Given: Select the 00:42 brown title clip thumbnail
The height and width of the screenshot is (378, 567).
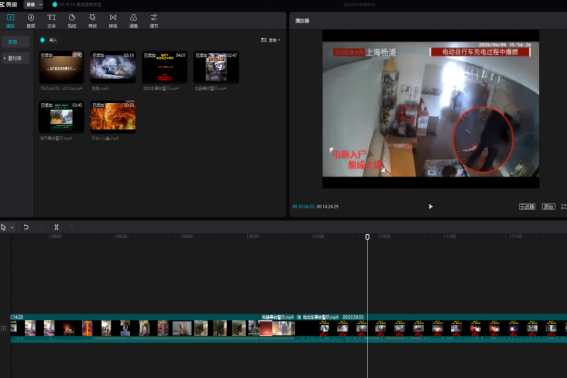Looking at the screenshot, I should pyautogui.click(x=61, y=67).
